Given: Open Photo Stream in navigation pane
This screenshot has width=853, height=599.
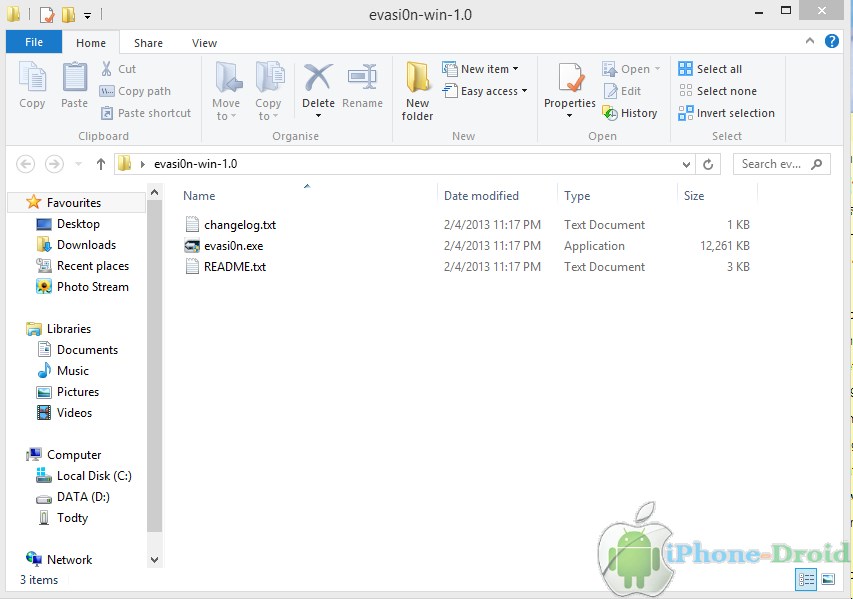Looking at the screenshot, I should [x=93, y=287].
